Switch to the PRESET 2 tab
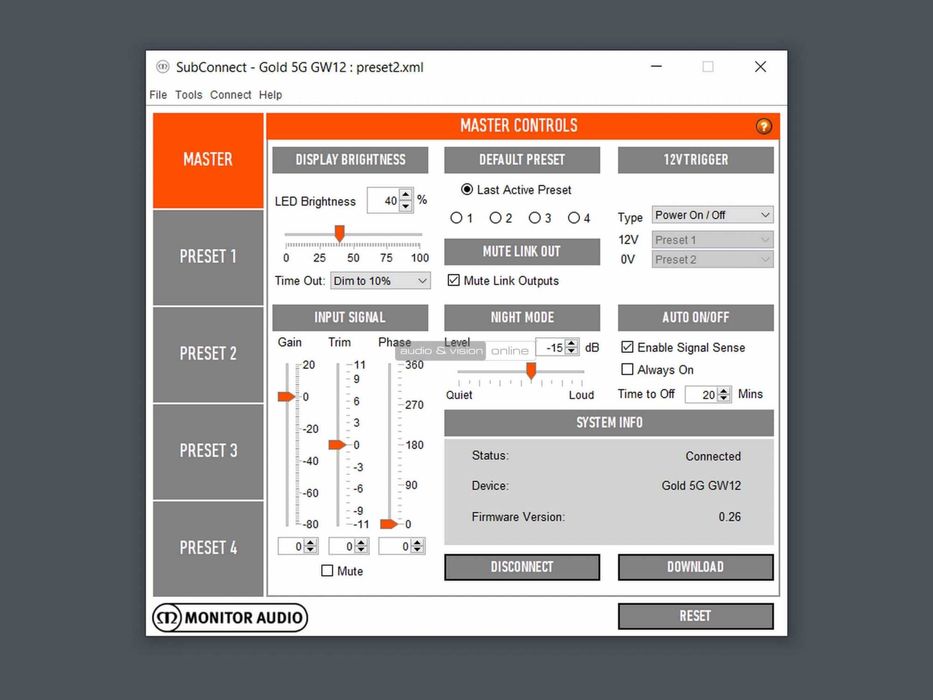 coord(208,354)
